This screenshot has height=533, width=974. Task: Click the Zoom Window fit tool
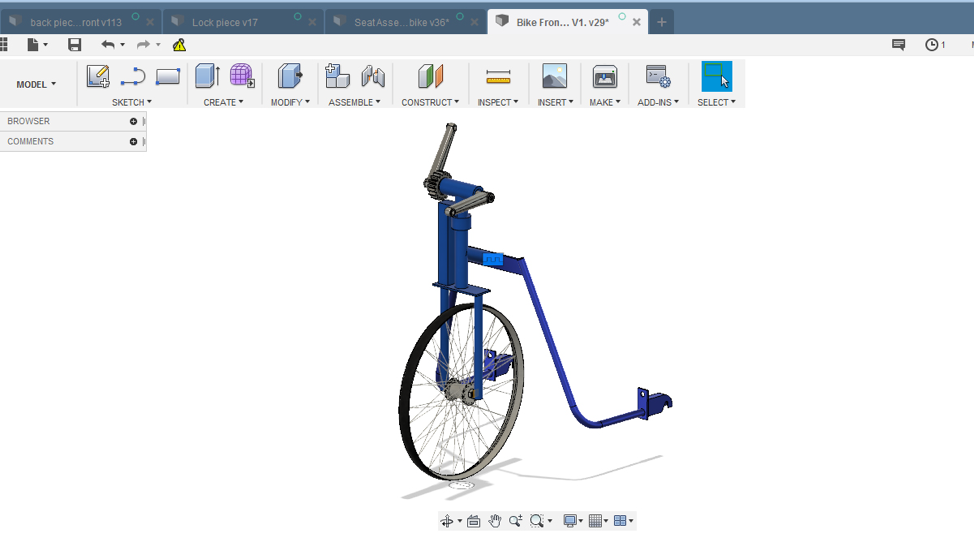pos(537,521)
